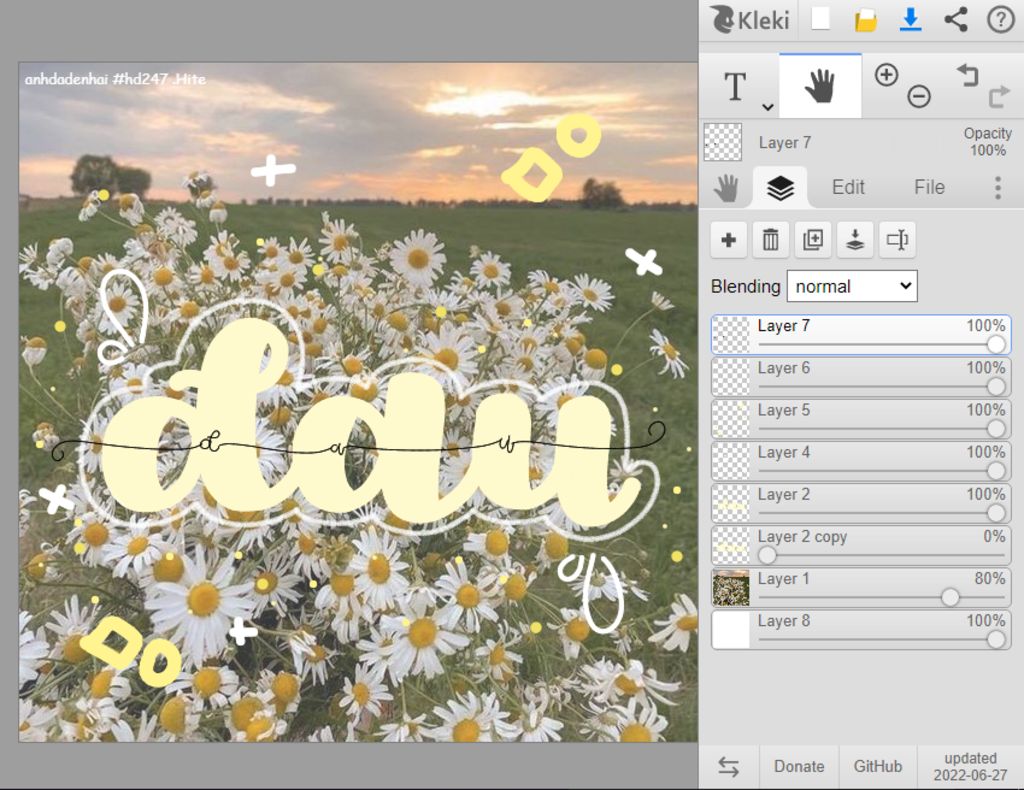
Task: Open the help question mark icon
Action: tap(1000, 20)
